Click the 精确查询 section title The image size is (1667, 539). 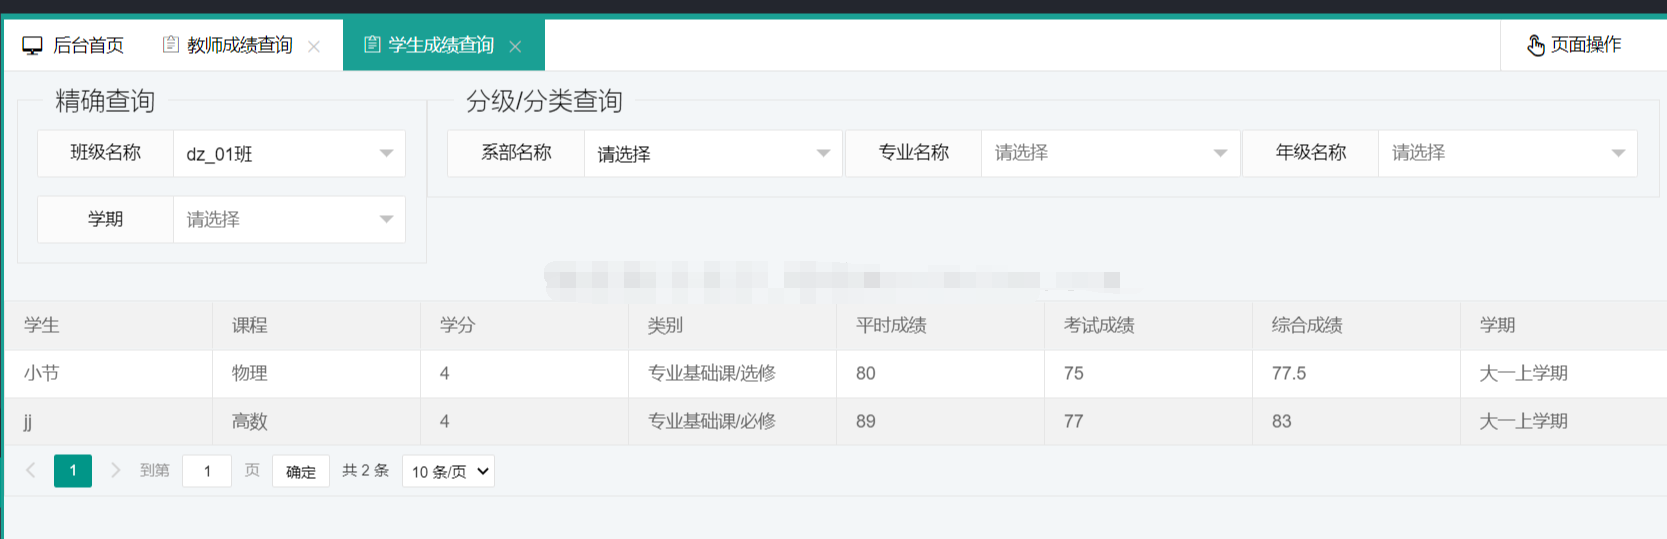coord(105,100)
